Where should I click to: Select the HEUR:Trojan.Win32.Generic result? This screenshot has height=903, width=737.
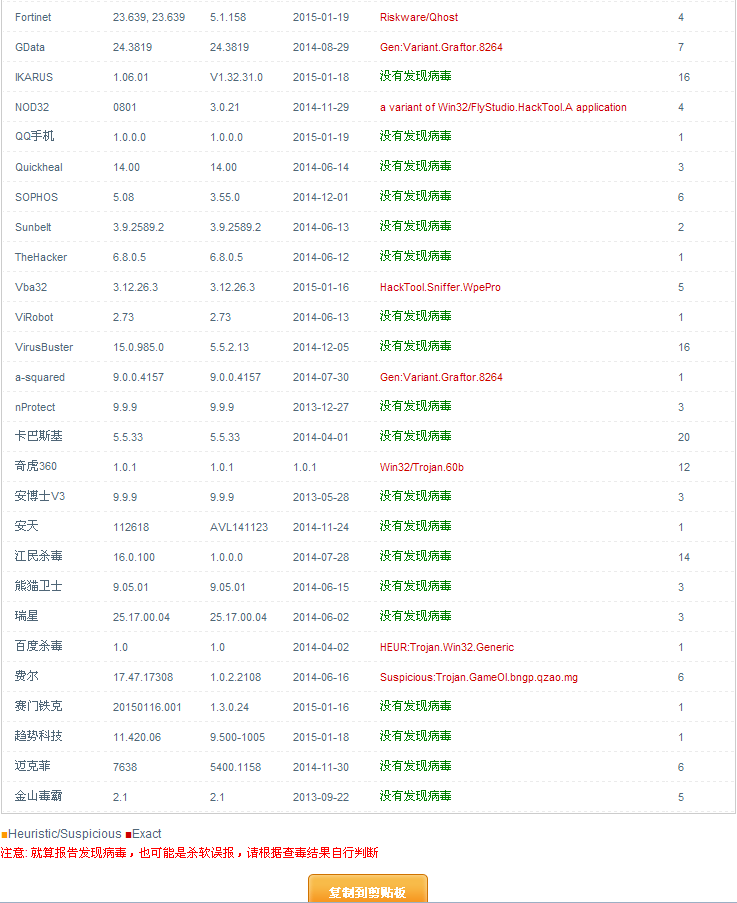[x=447, y=647]
